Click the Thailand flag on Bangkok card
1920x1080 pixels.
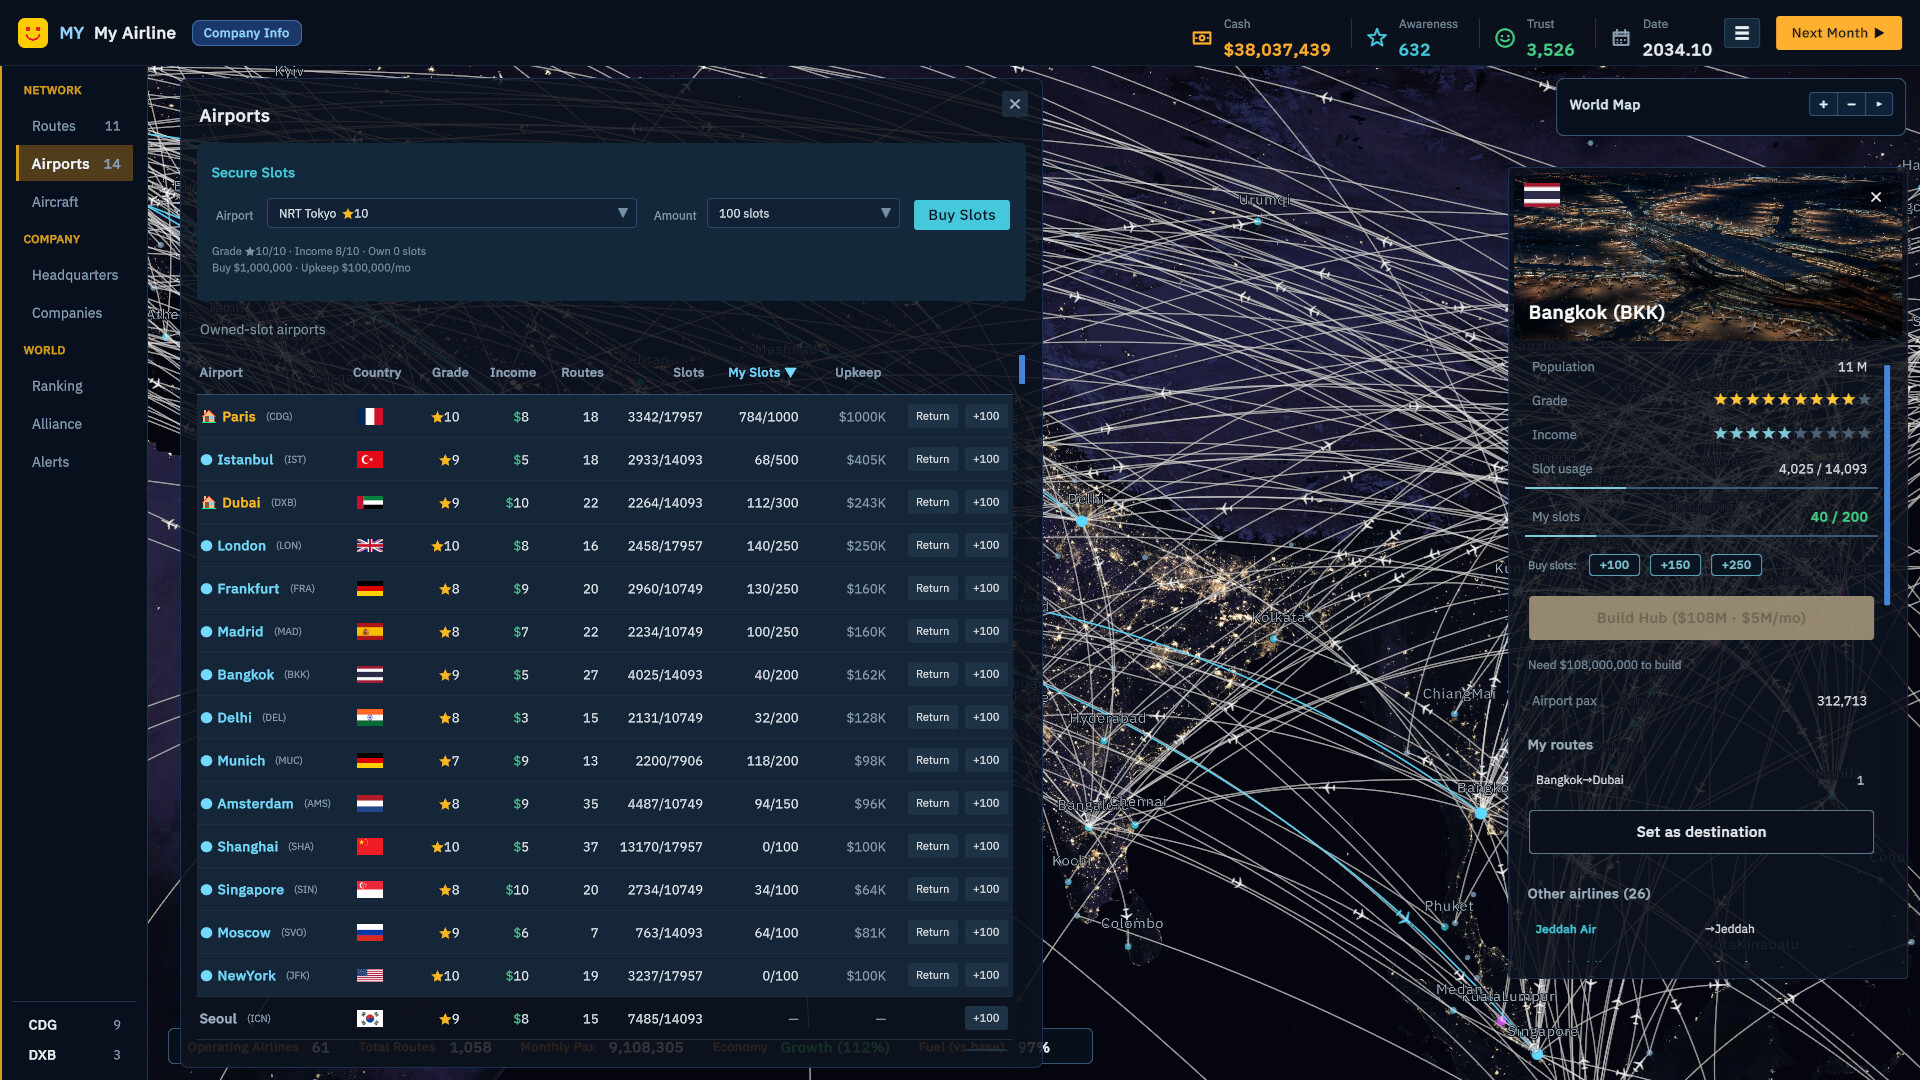pyautogui.click(x=1541, y=196)
